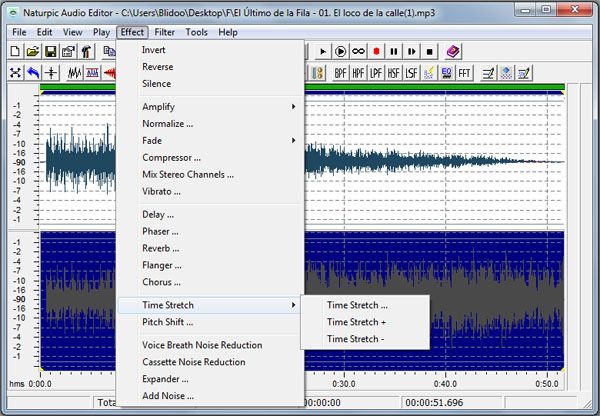The height and width of the screenshot is (416, 600).
Task: Click the first lines-and-pencil toolbar icon
Action: [488, 73]
